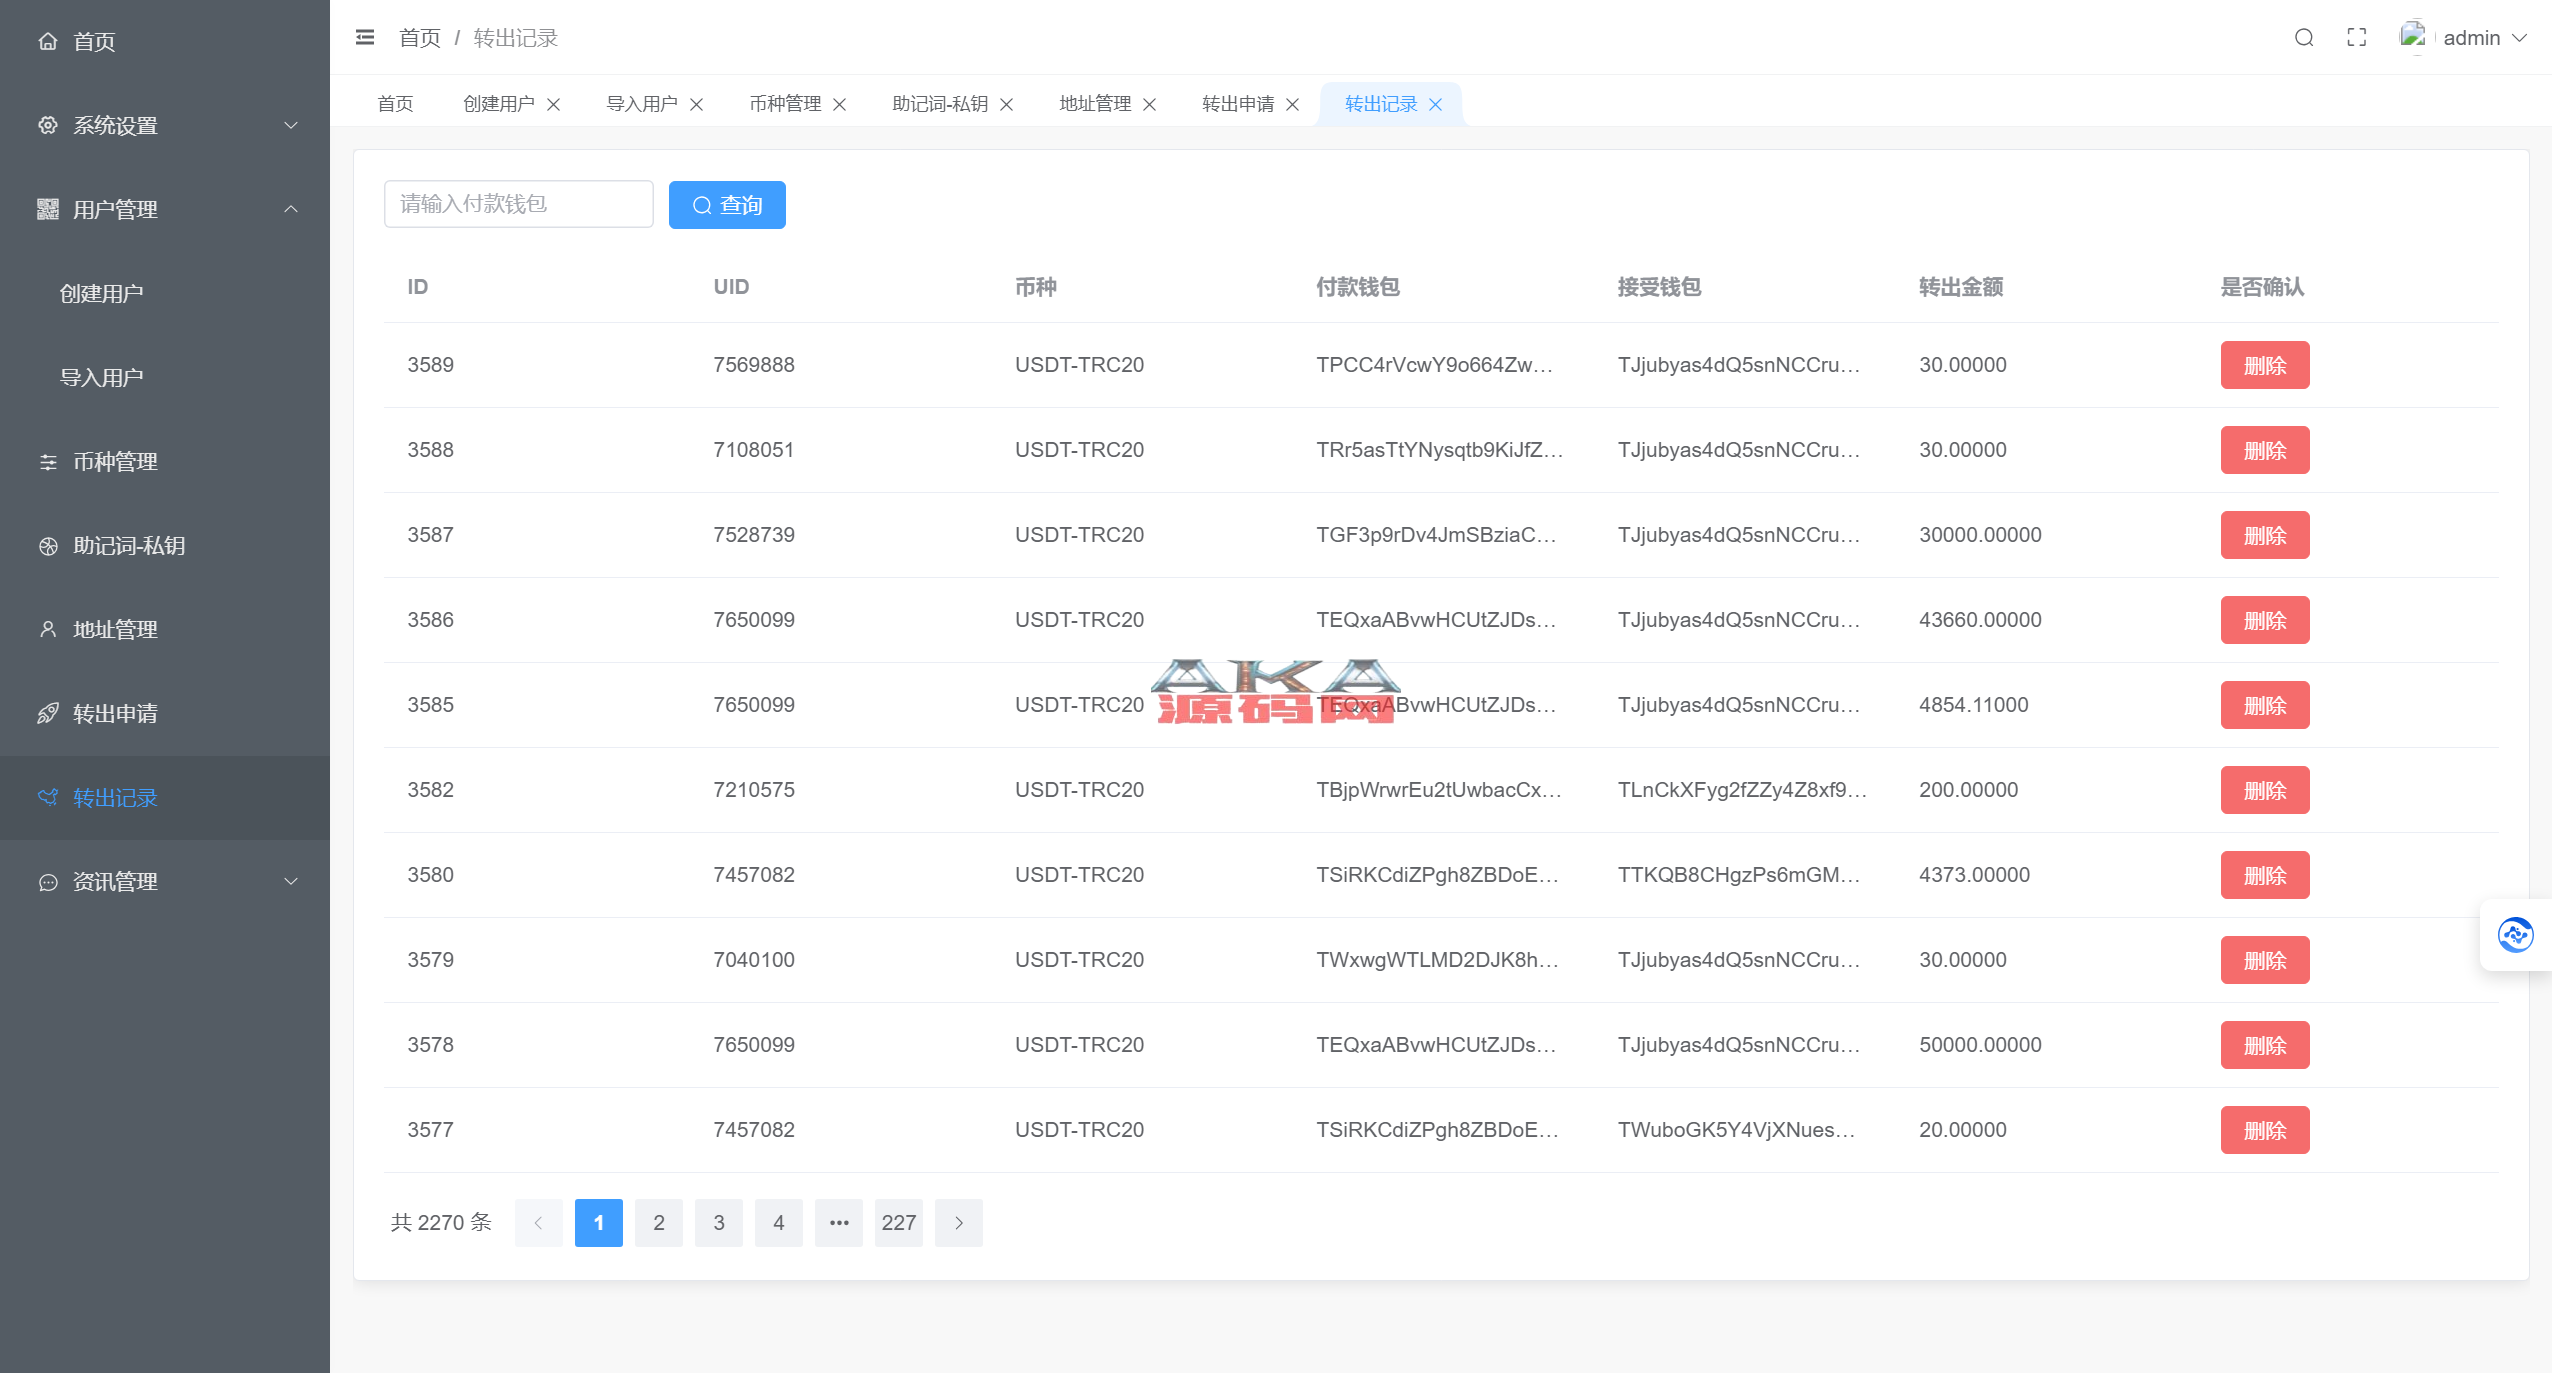Close the 币种管理 tab
This screenshot has width=2552, height=1373.
(840, 104)
